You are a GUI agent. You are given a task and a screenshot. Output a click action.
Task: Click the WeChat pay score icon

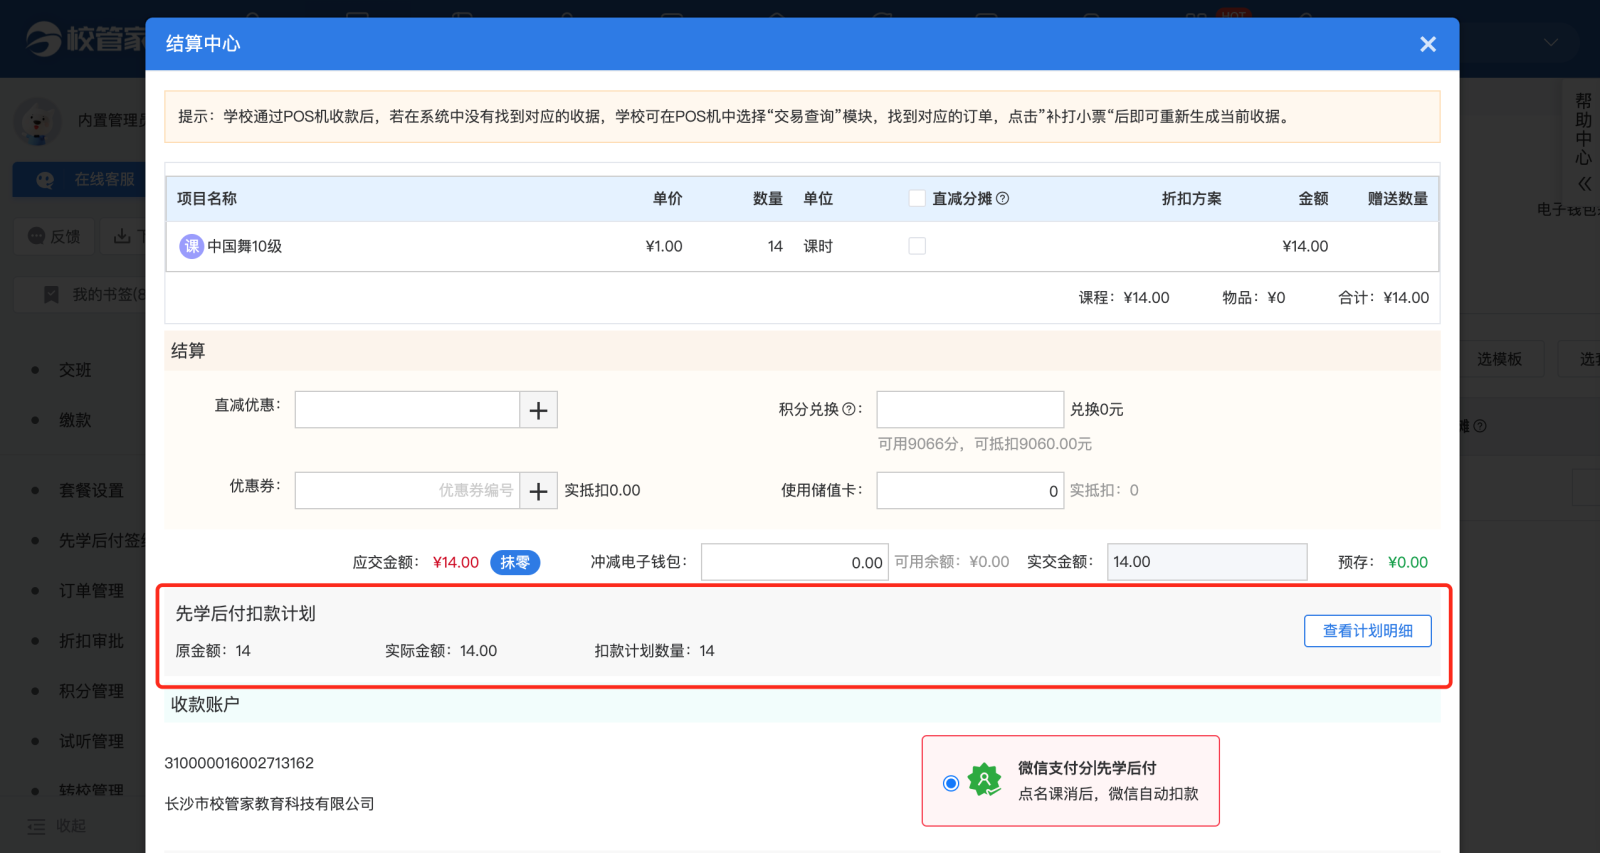point(984,781)
